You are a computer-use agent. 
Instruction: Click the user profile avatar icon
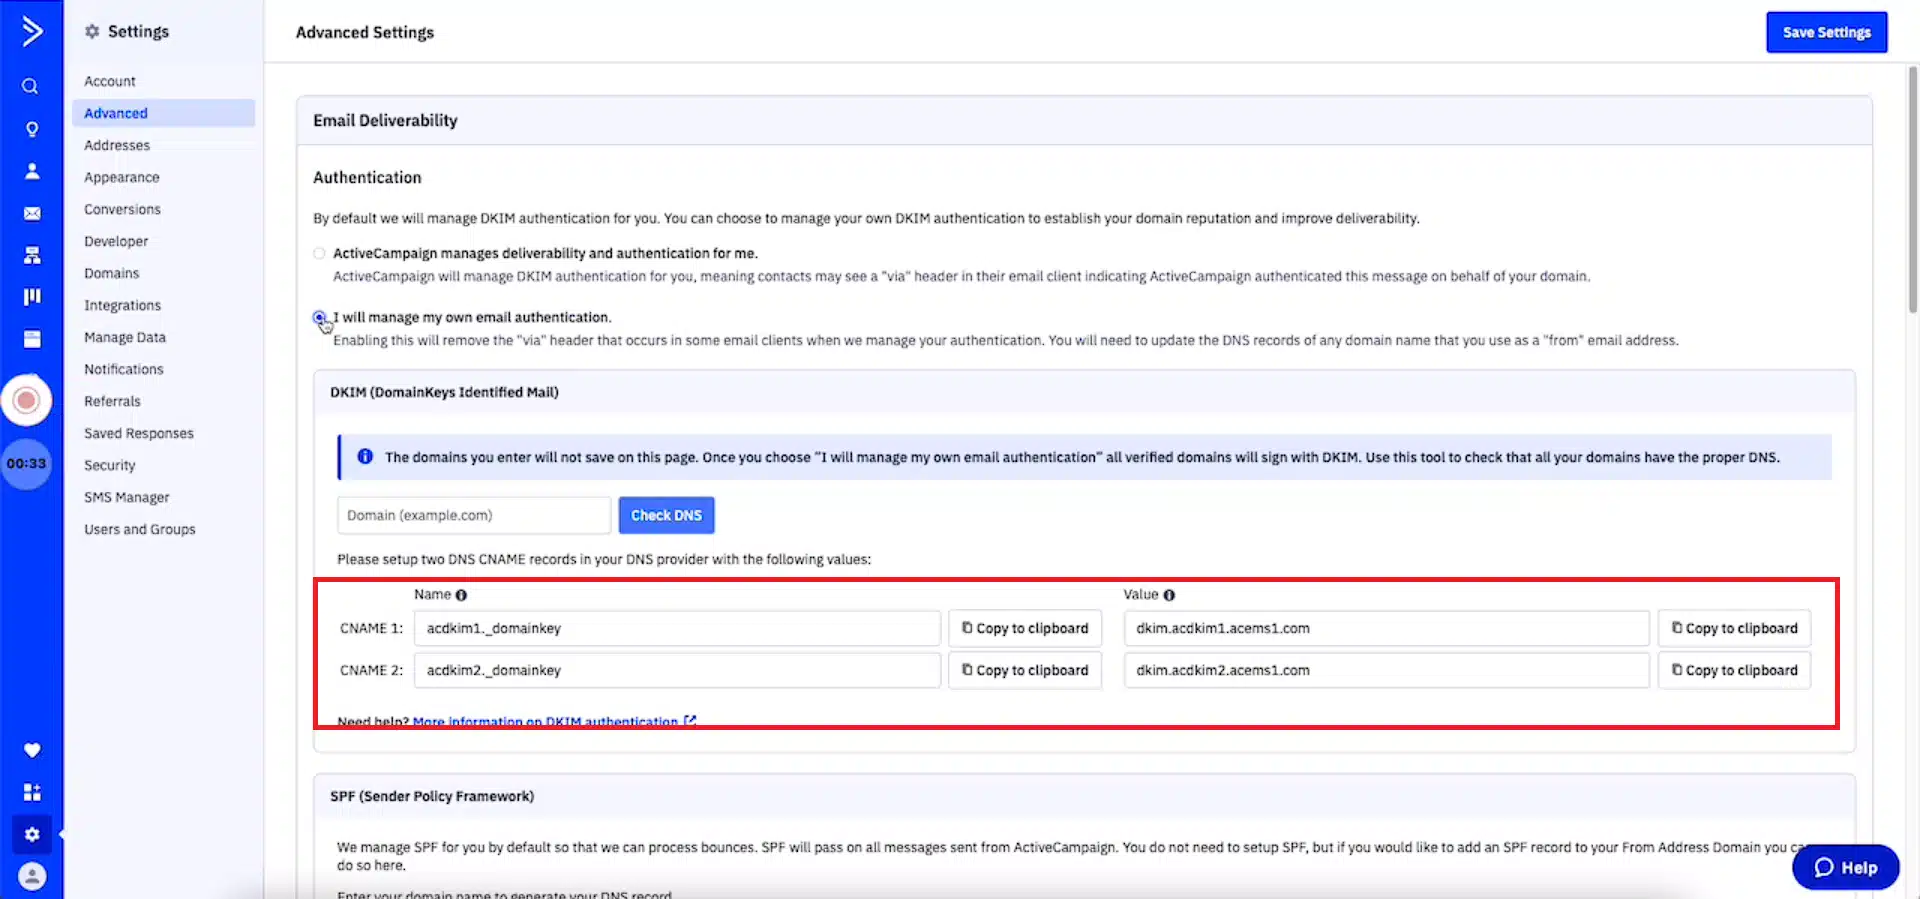tap(32, 876)
